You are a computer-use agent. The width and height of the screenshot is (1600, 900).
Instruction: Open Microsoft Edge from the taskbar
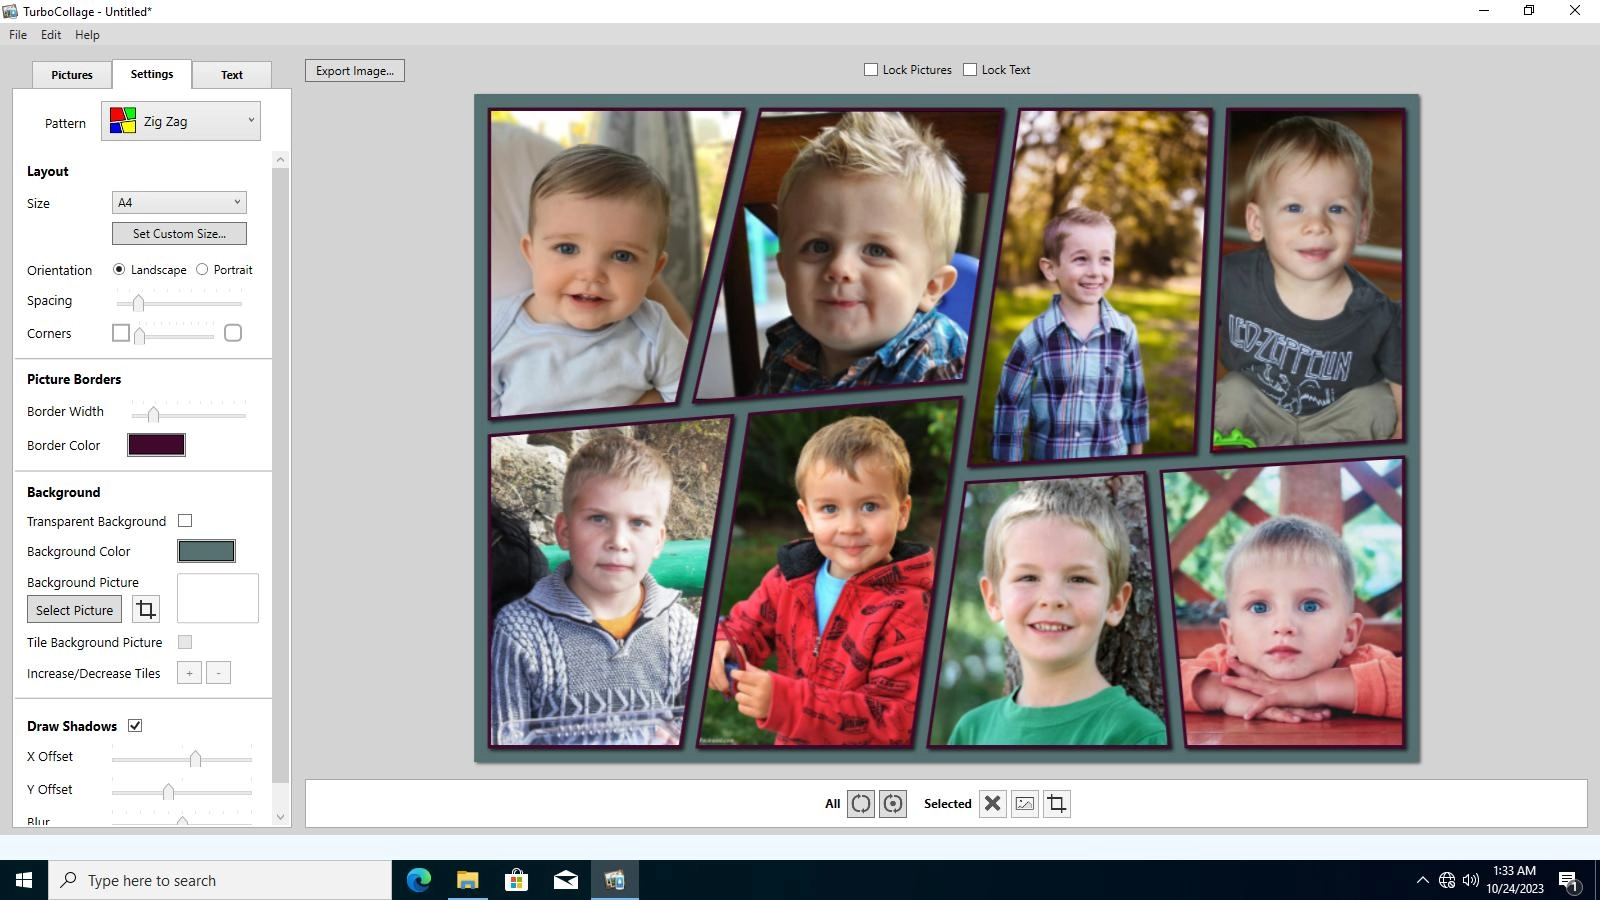(x=418, y=880)
